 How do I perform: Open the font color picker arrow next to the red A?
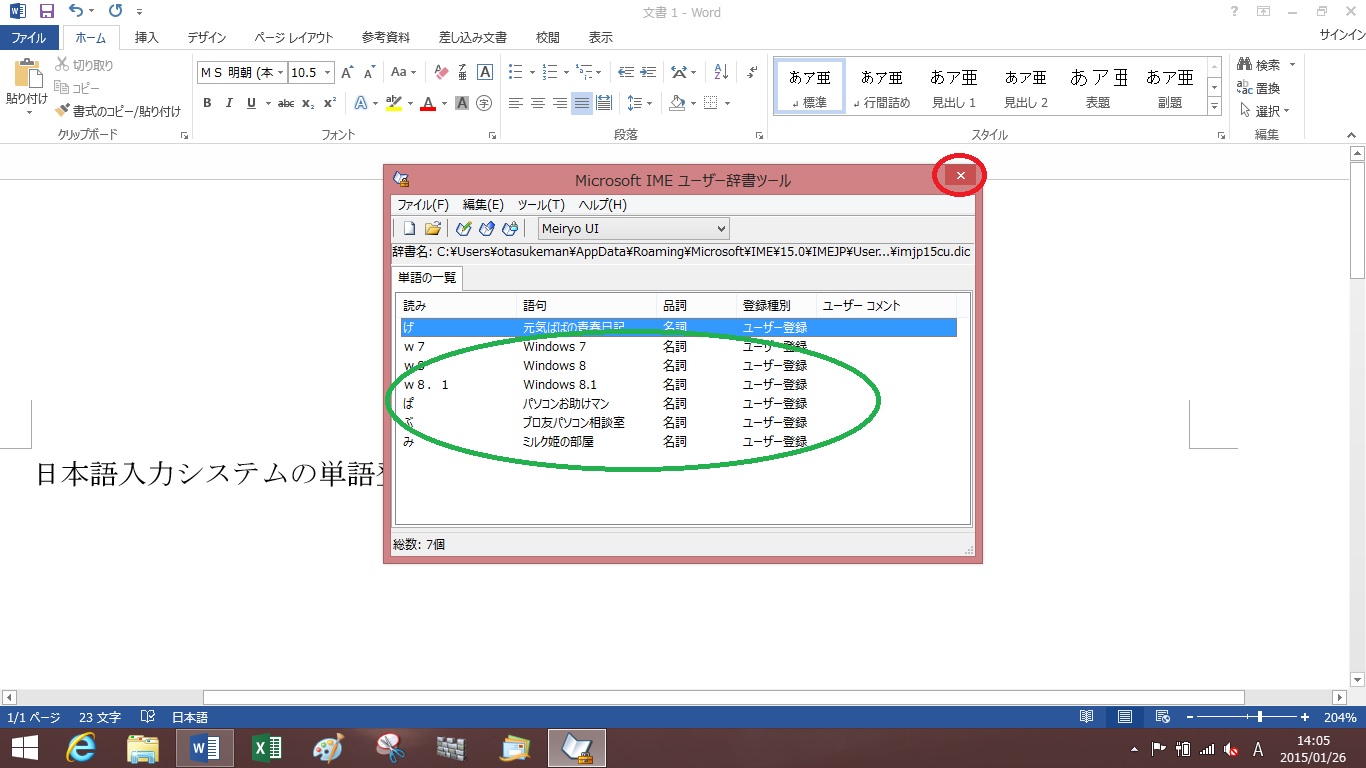[445, 103]
